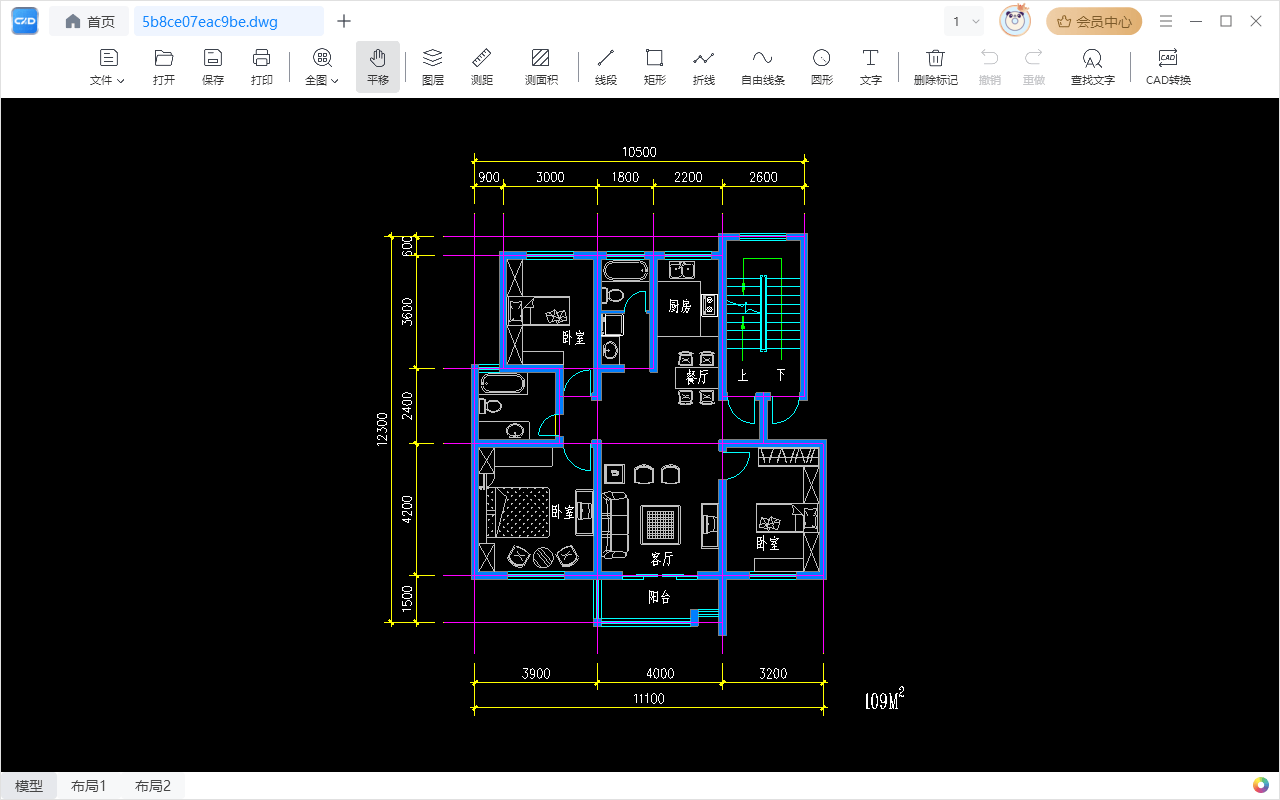The image size is (1280, 800).
Task: Choose the 矩形 rectangle drawing tool
Action: point(654,66)
